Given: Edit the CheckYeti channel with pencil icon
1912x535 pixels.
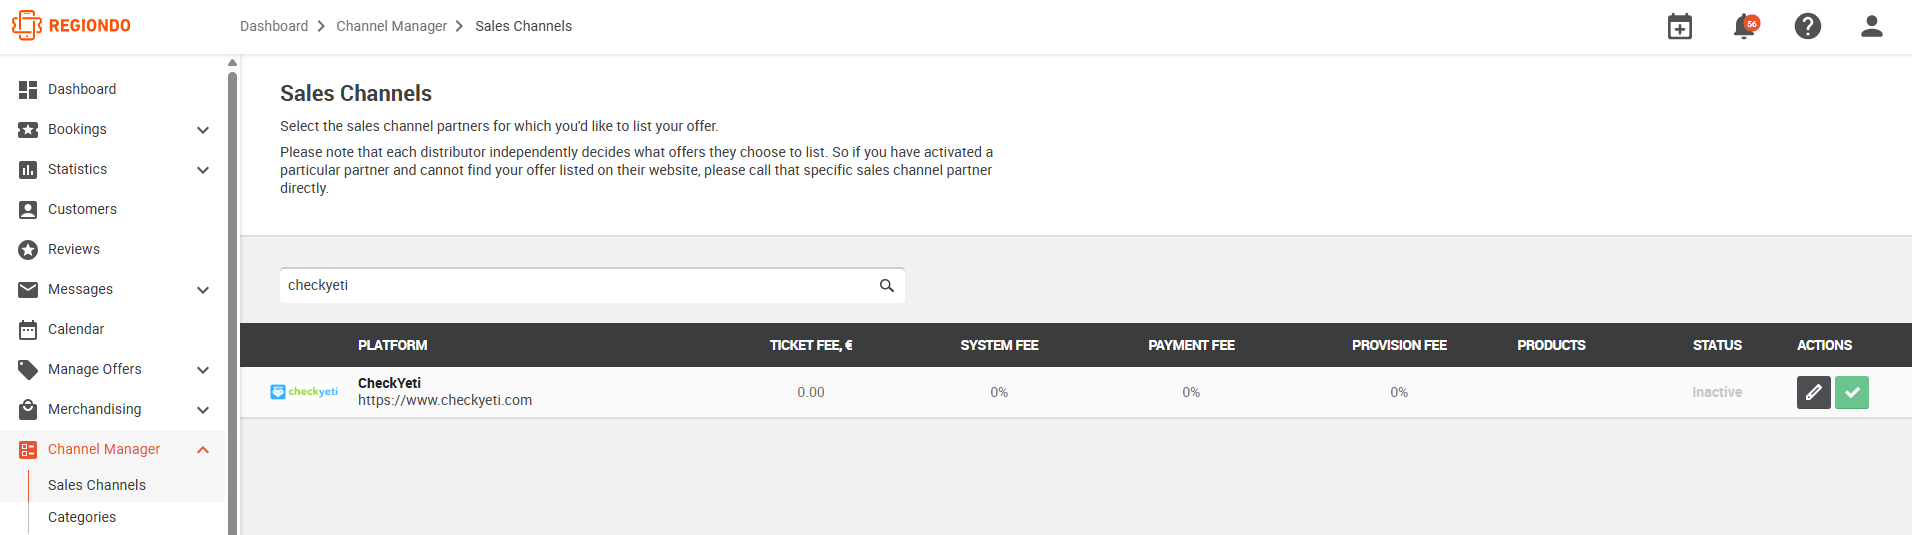Looking at the screenshot, I should (x=1814, y=392).
